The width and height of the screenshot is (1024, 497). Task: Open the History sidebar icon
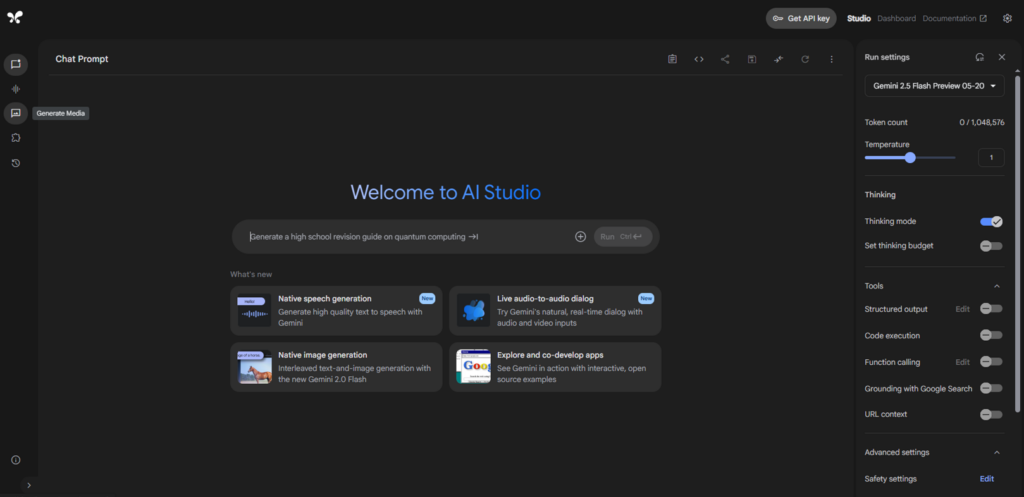[16, 163]
